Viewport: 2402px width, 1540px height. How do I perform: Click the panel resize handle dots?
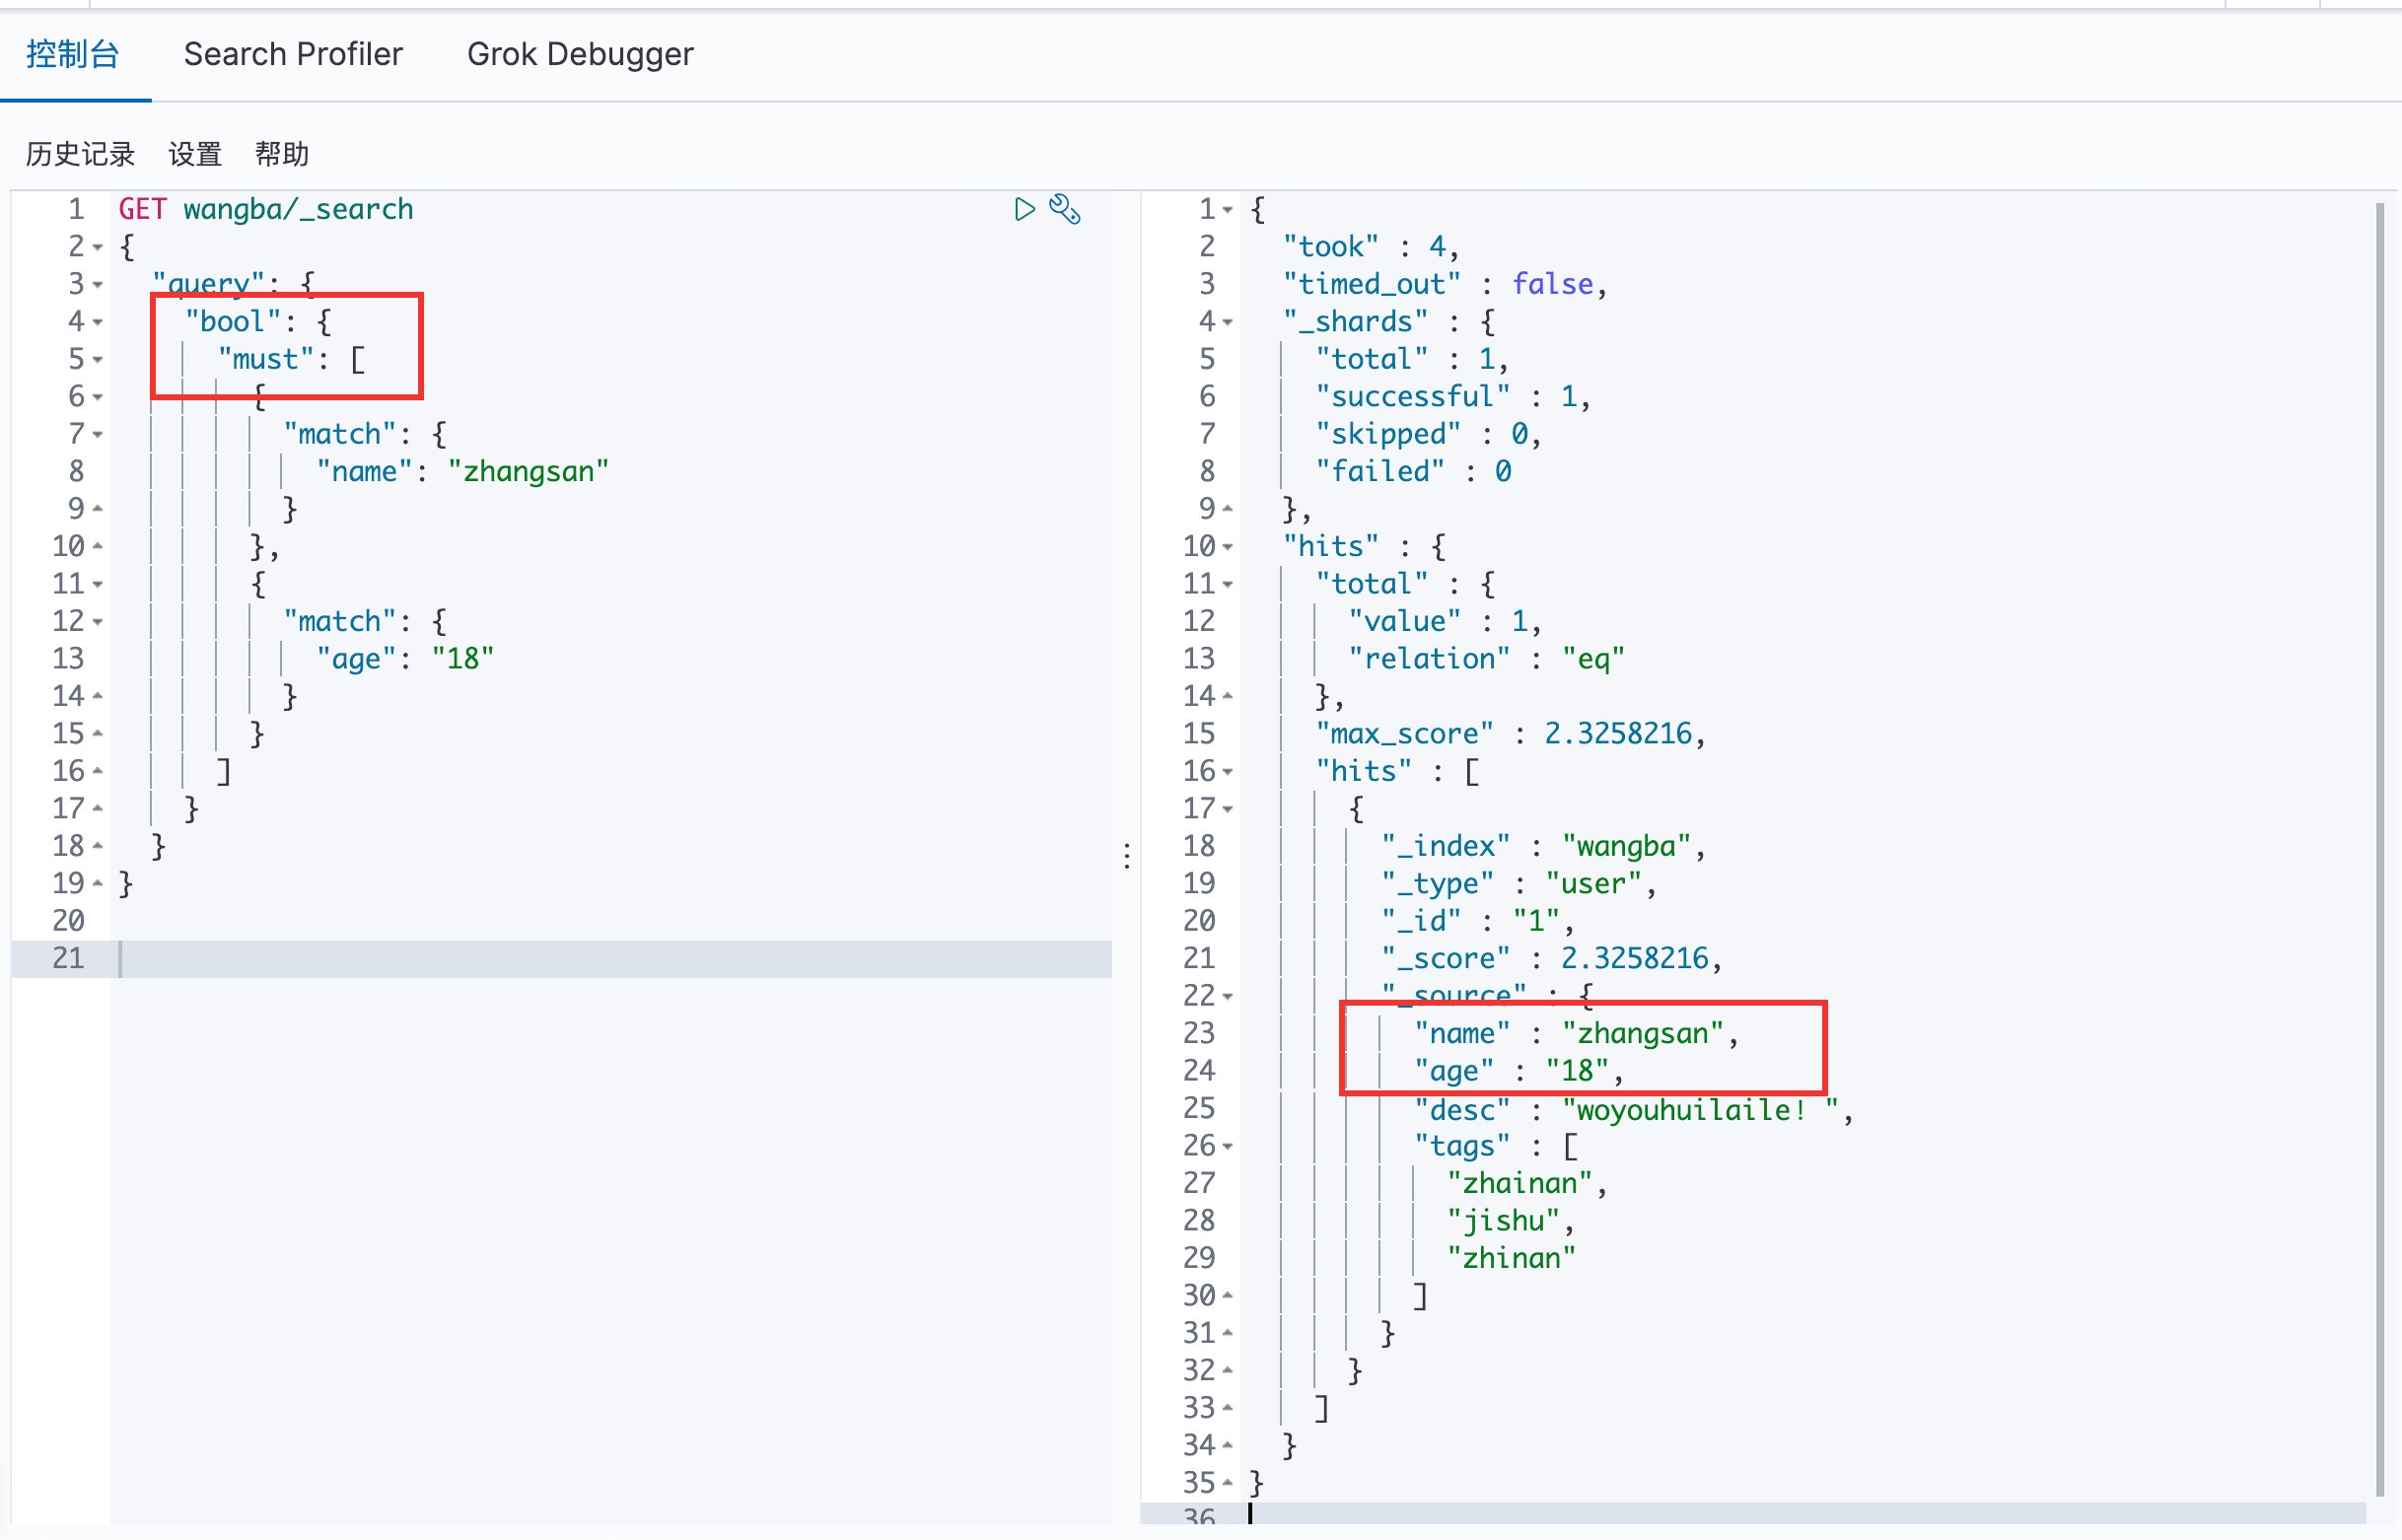(1127, 856)
